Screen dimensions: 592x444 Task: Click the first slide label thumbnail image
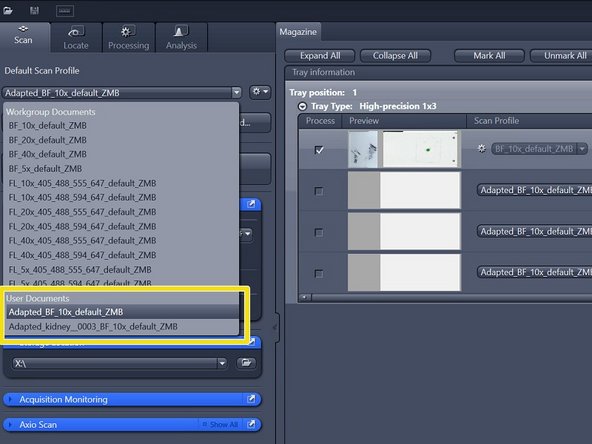click(x=363, y=150)
